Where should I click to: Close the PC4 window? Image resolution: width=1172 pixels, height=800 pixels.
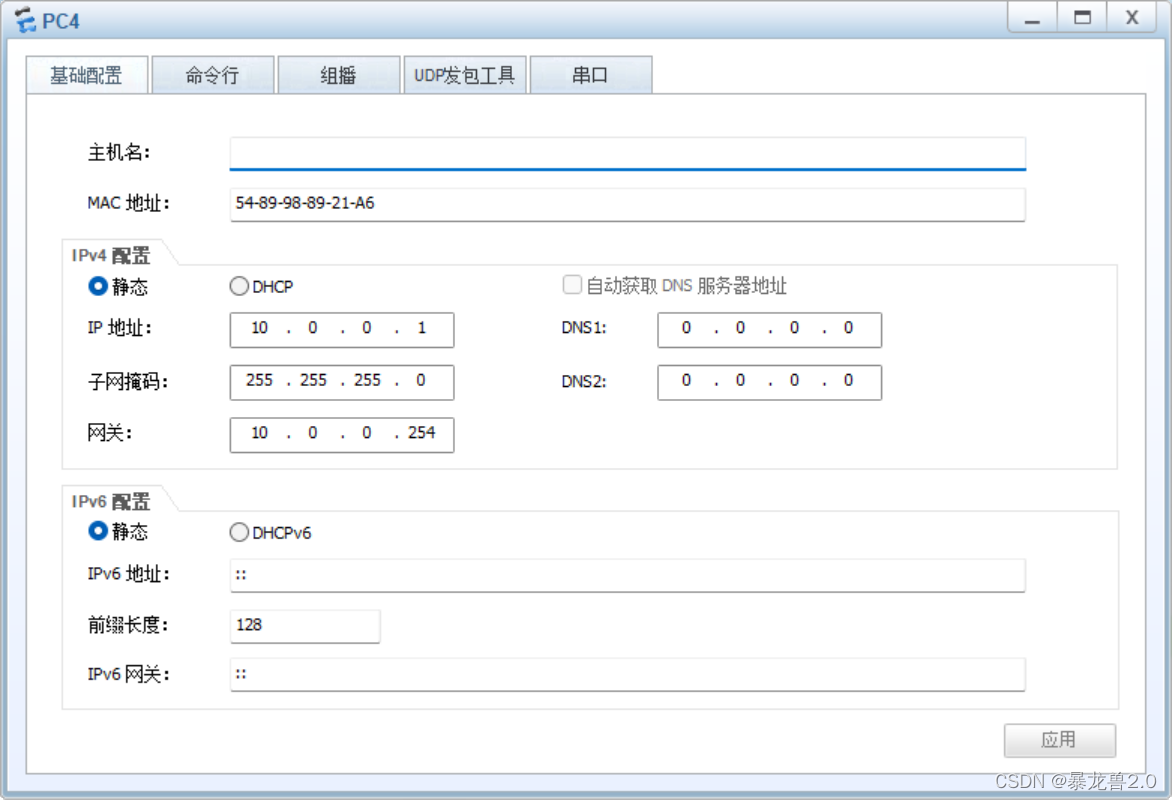click(x=1132, y=18)
